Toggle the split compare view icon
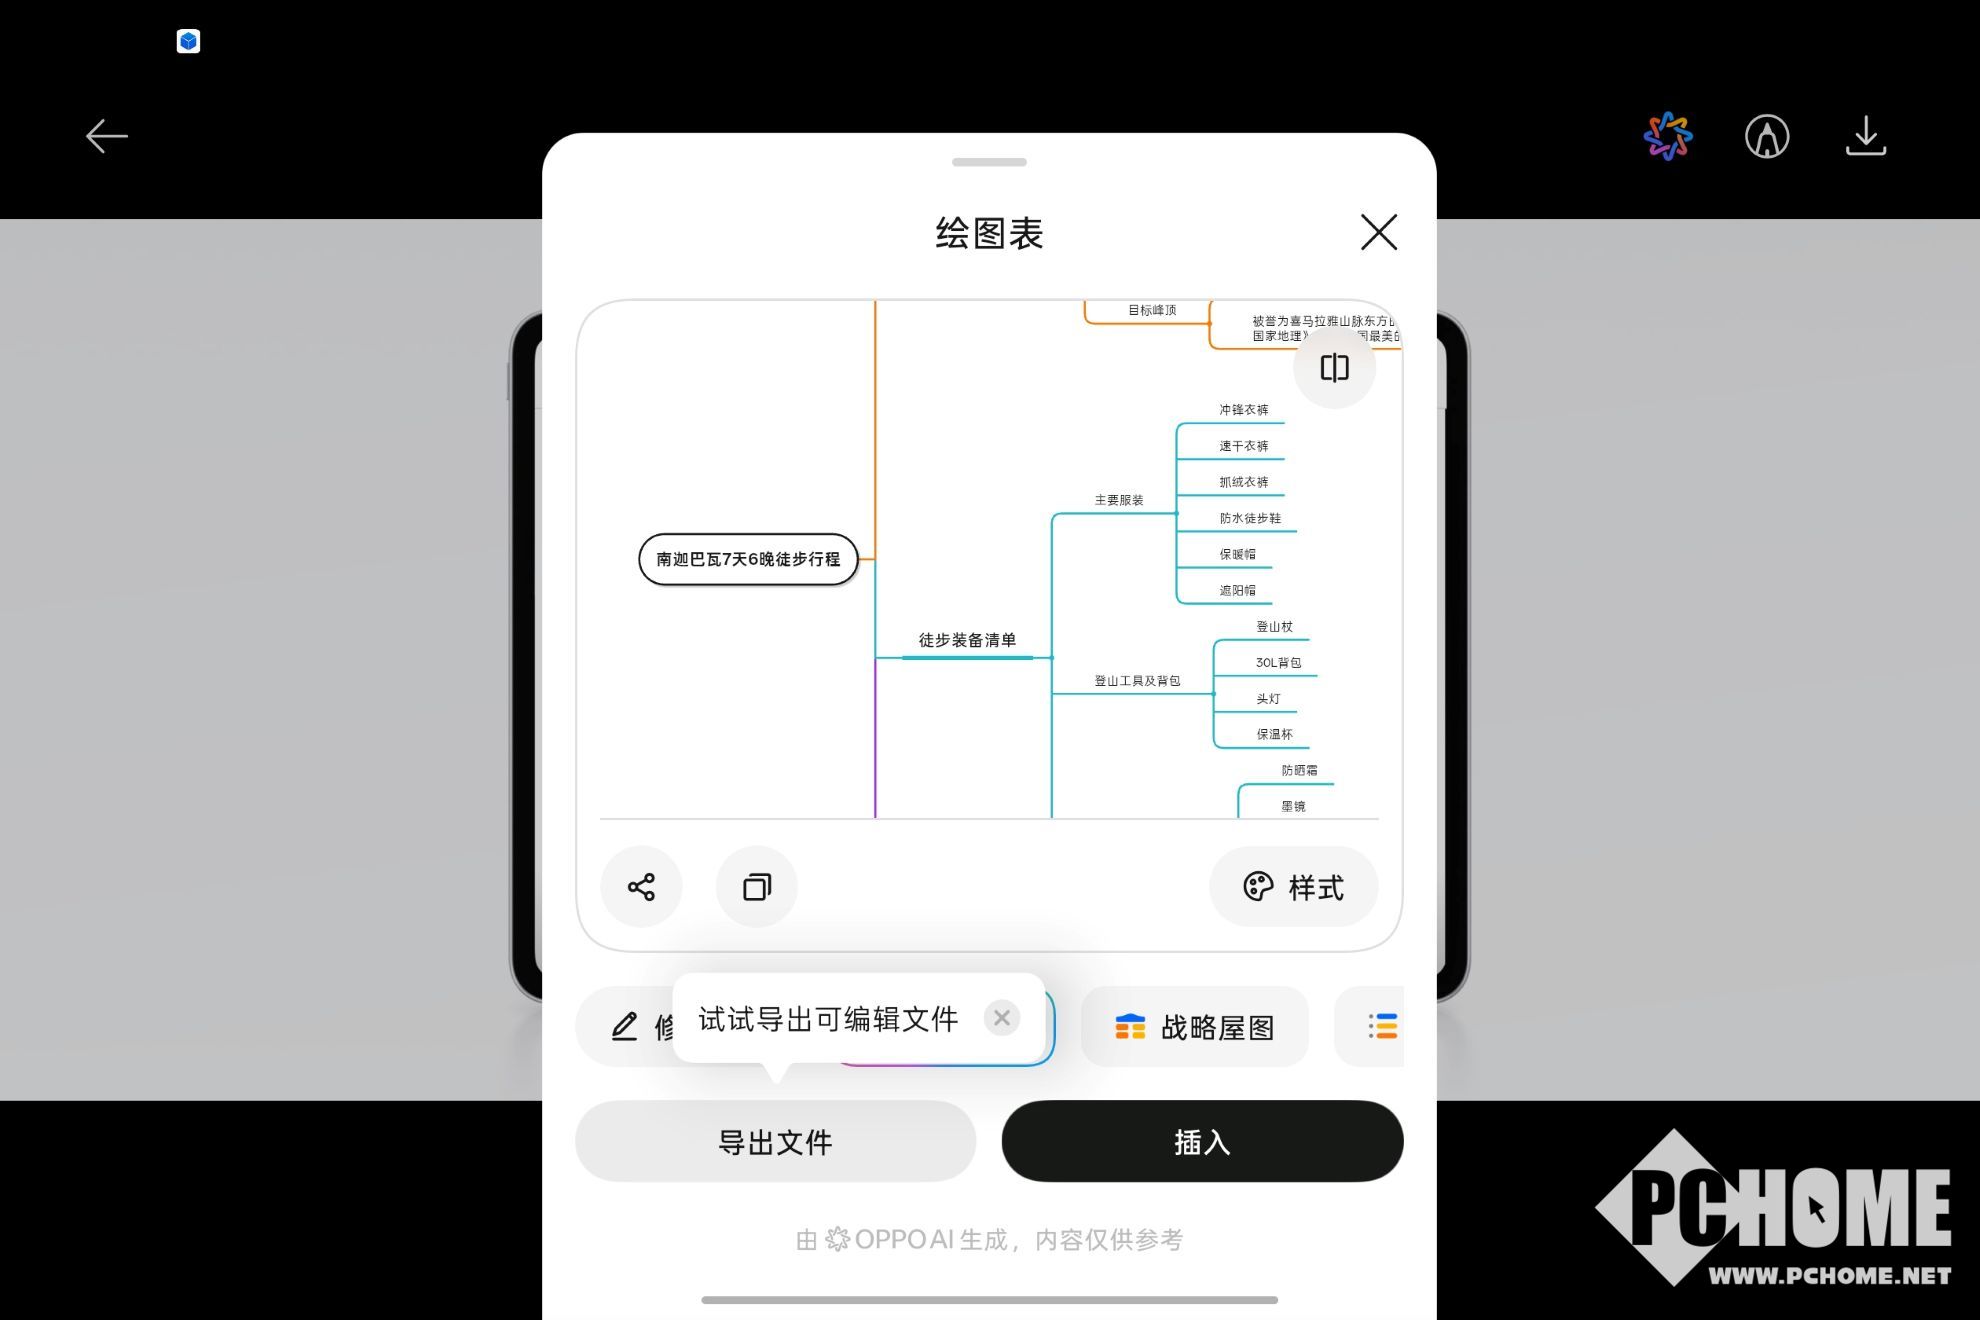This screenshot has width=1980, height=1320. (x=1334, y=368)
